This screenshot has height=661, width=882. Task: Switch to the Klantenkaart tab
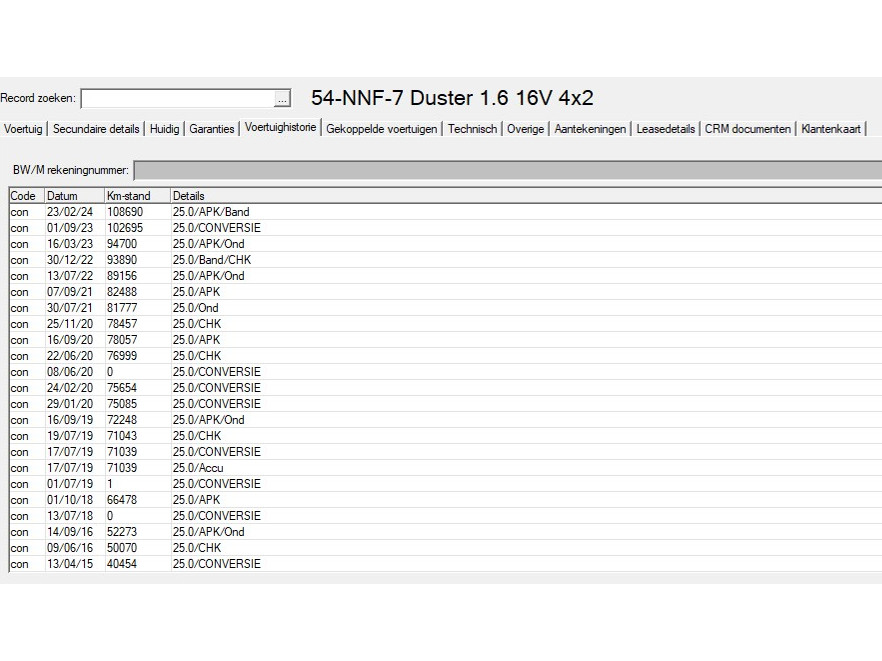tap(831, 129)
